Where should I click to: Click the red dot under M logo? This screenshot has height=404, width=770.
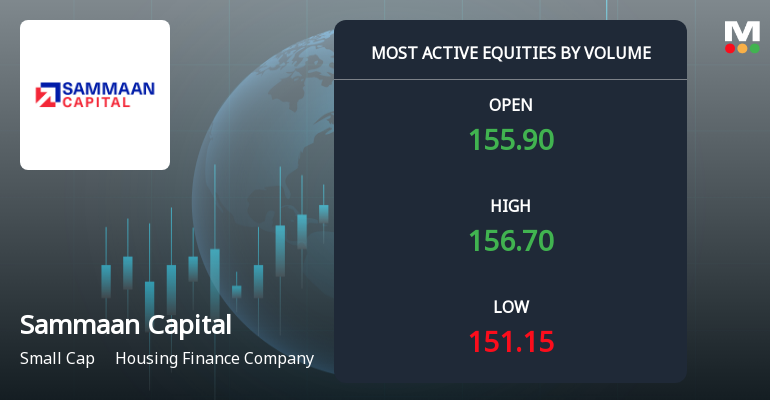(x=730, y=48)
